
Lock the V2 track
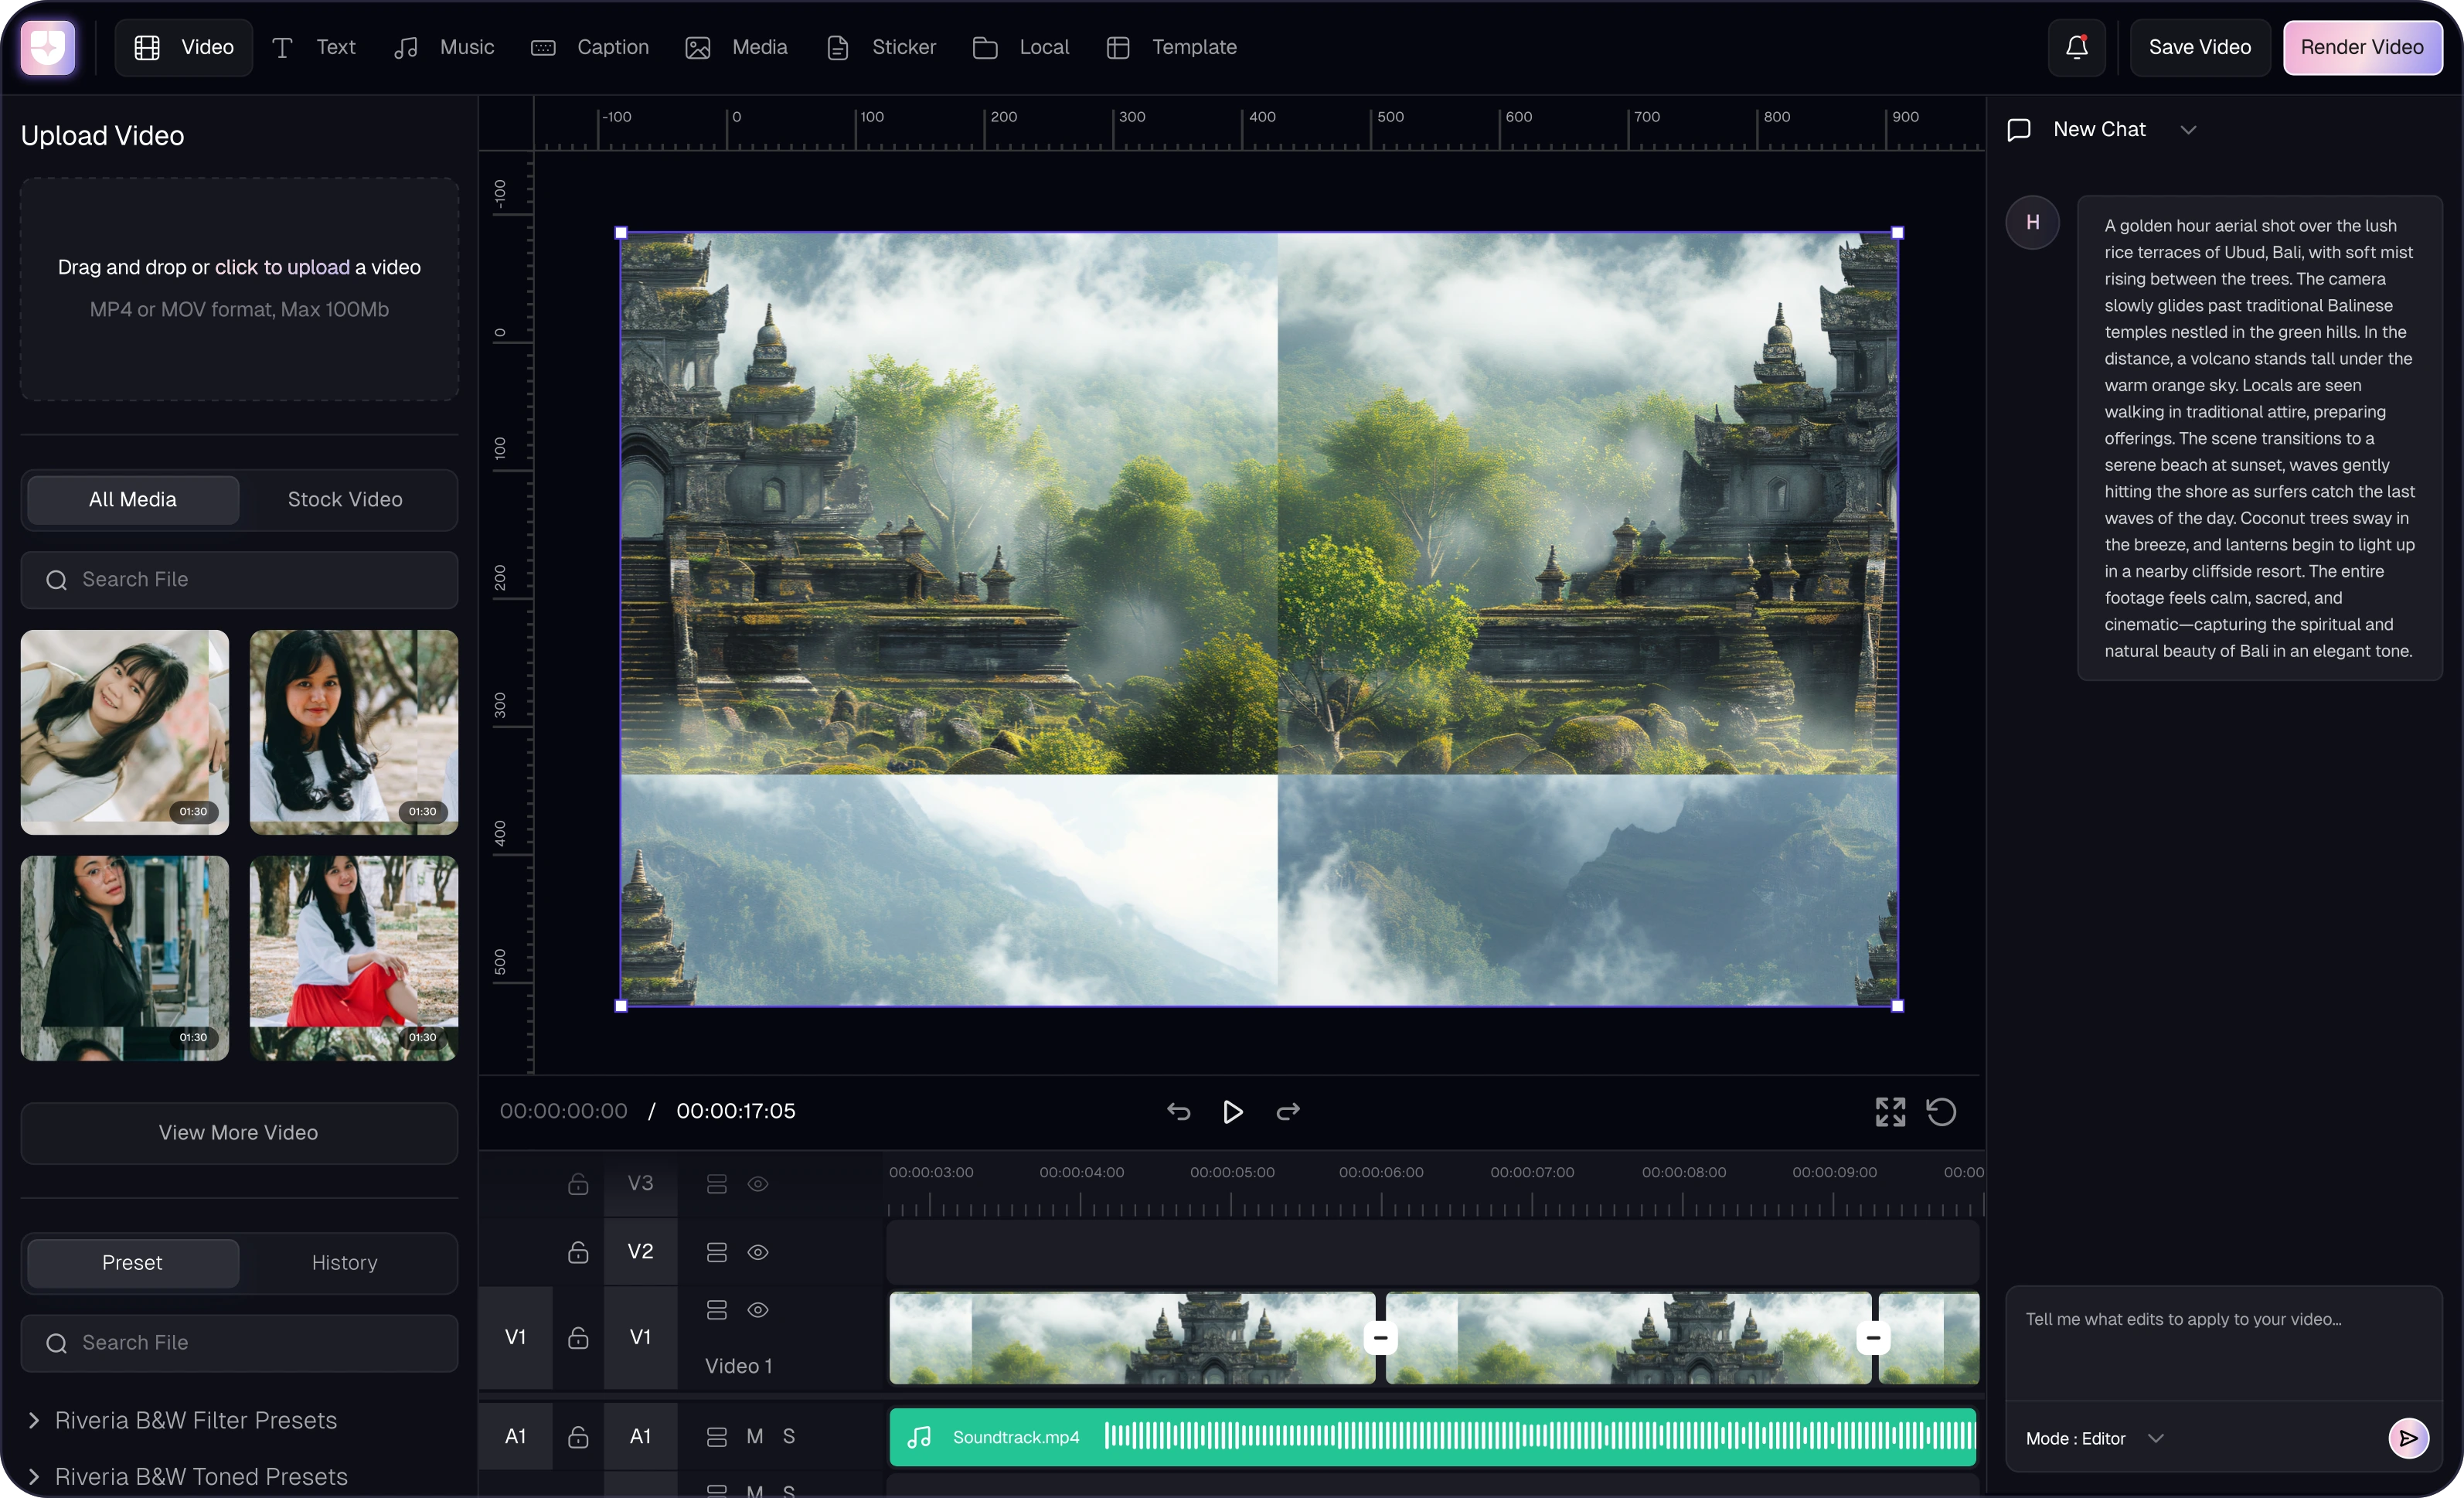[x=578, y=1252]
